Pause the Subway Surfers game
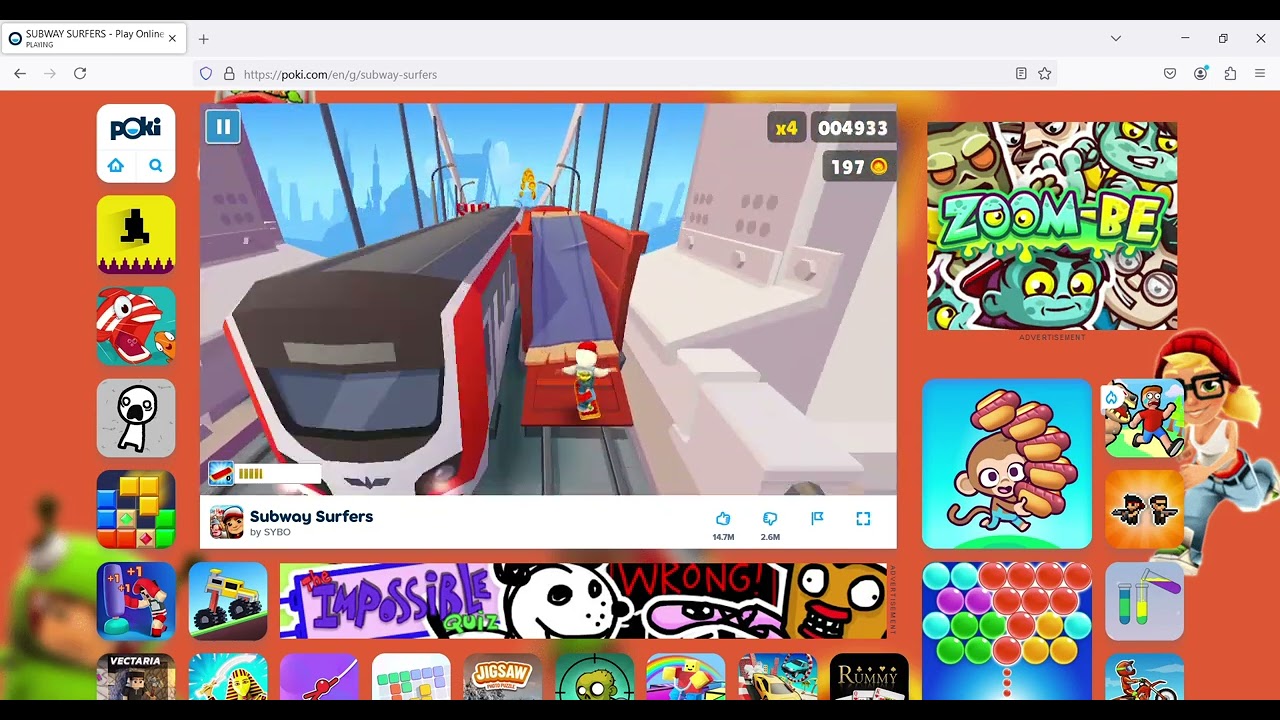 [223, 127]
